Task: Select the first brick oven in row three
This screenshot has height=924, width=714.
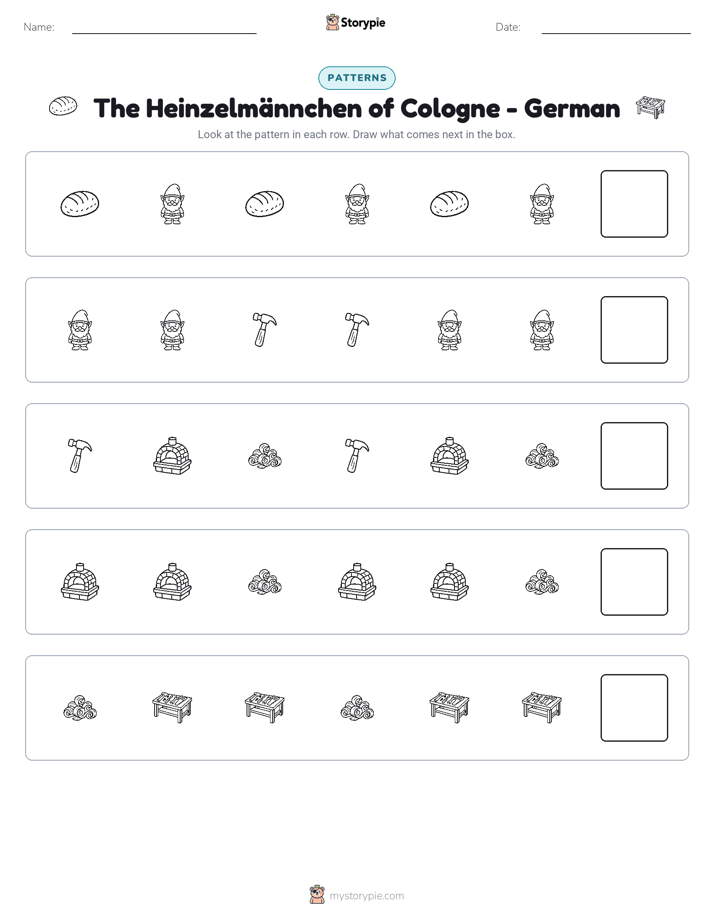Action: pyautogui.click(x=172, y=456)
